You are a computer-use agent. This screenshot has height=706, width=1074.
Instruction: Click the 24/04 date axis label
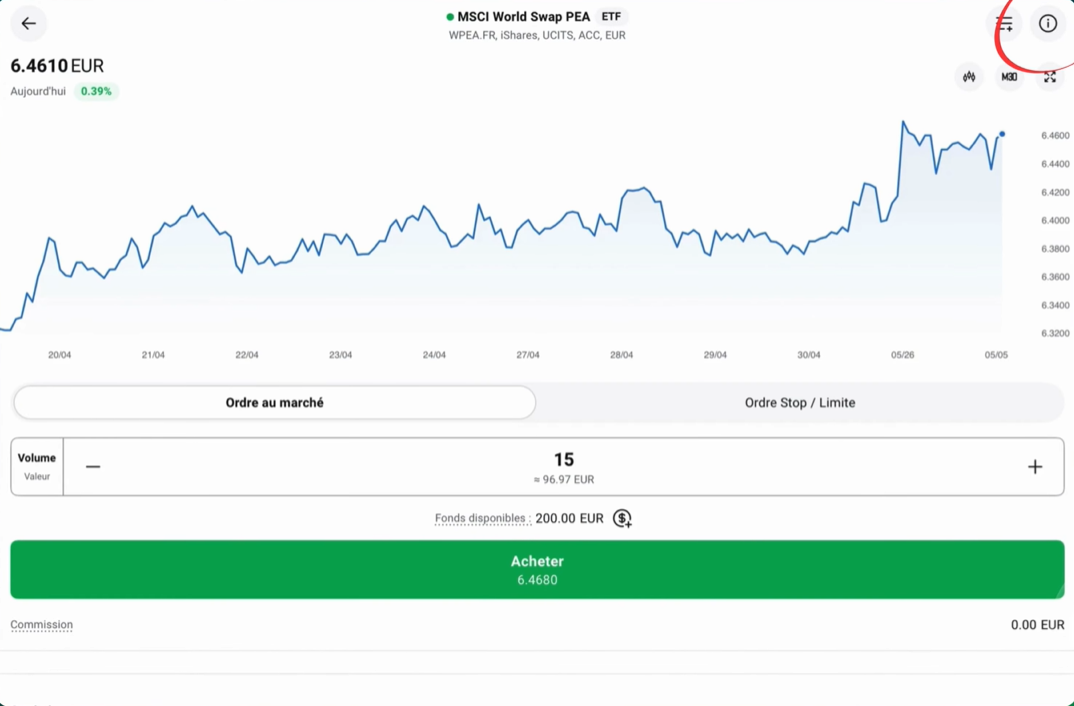pos(434,355)
